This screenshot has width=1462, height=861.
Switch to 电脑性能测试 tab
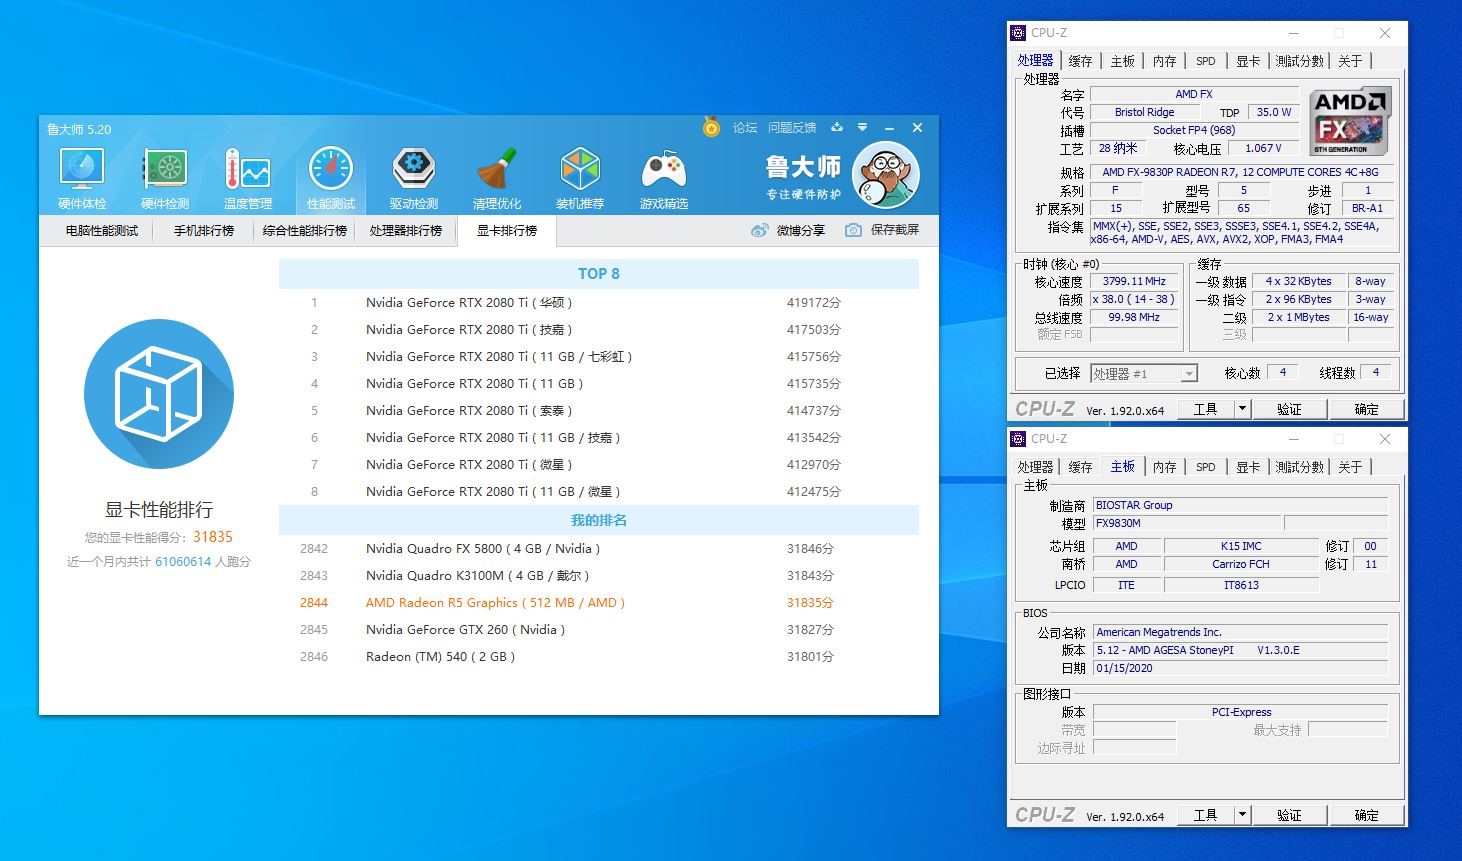102,231
